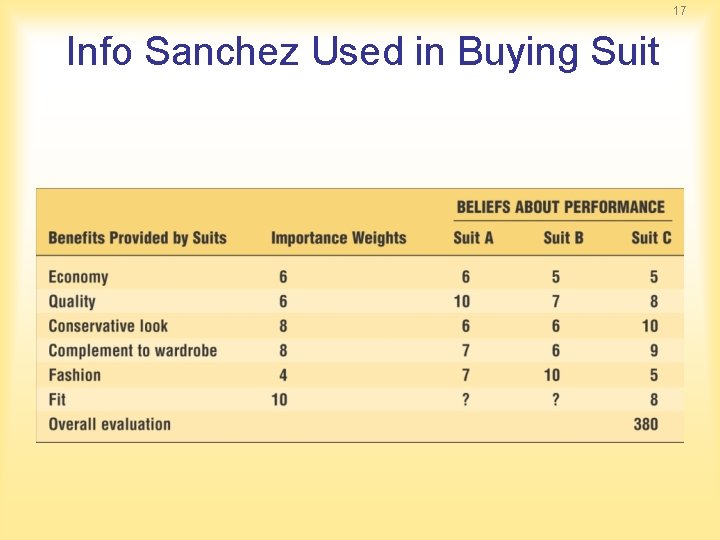Click the 'Suit B' column header

click(563, 238)
